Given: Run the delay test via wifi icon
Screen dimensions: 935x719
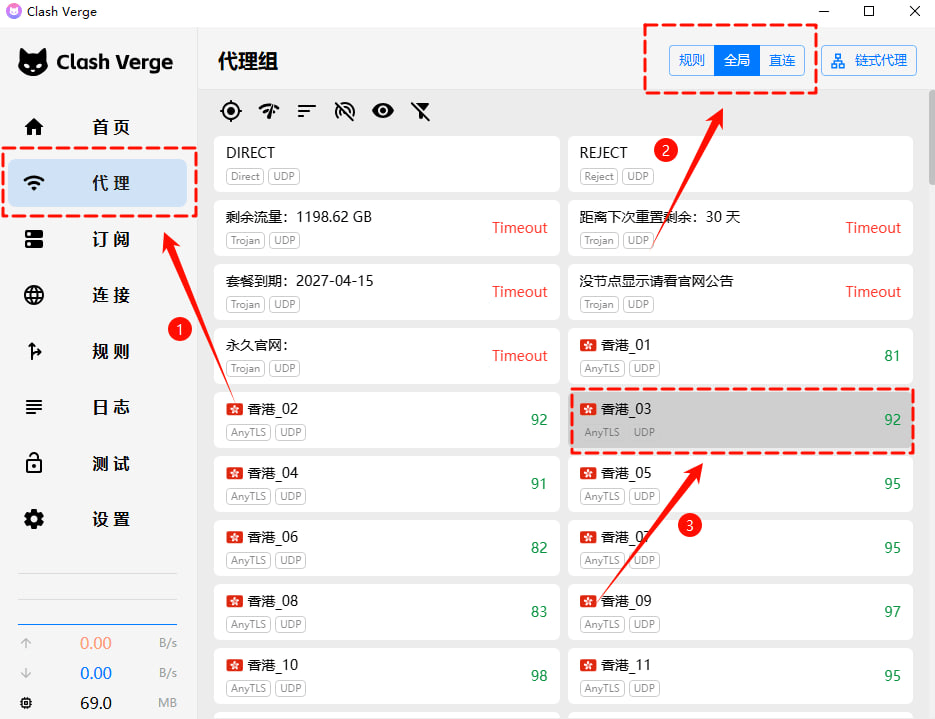Looking at the screenshot, I should click(269, 111).
